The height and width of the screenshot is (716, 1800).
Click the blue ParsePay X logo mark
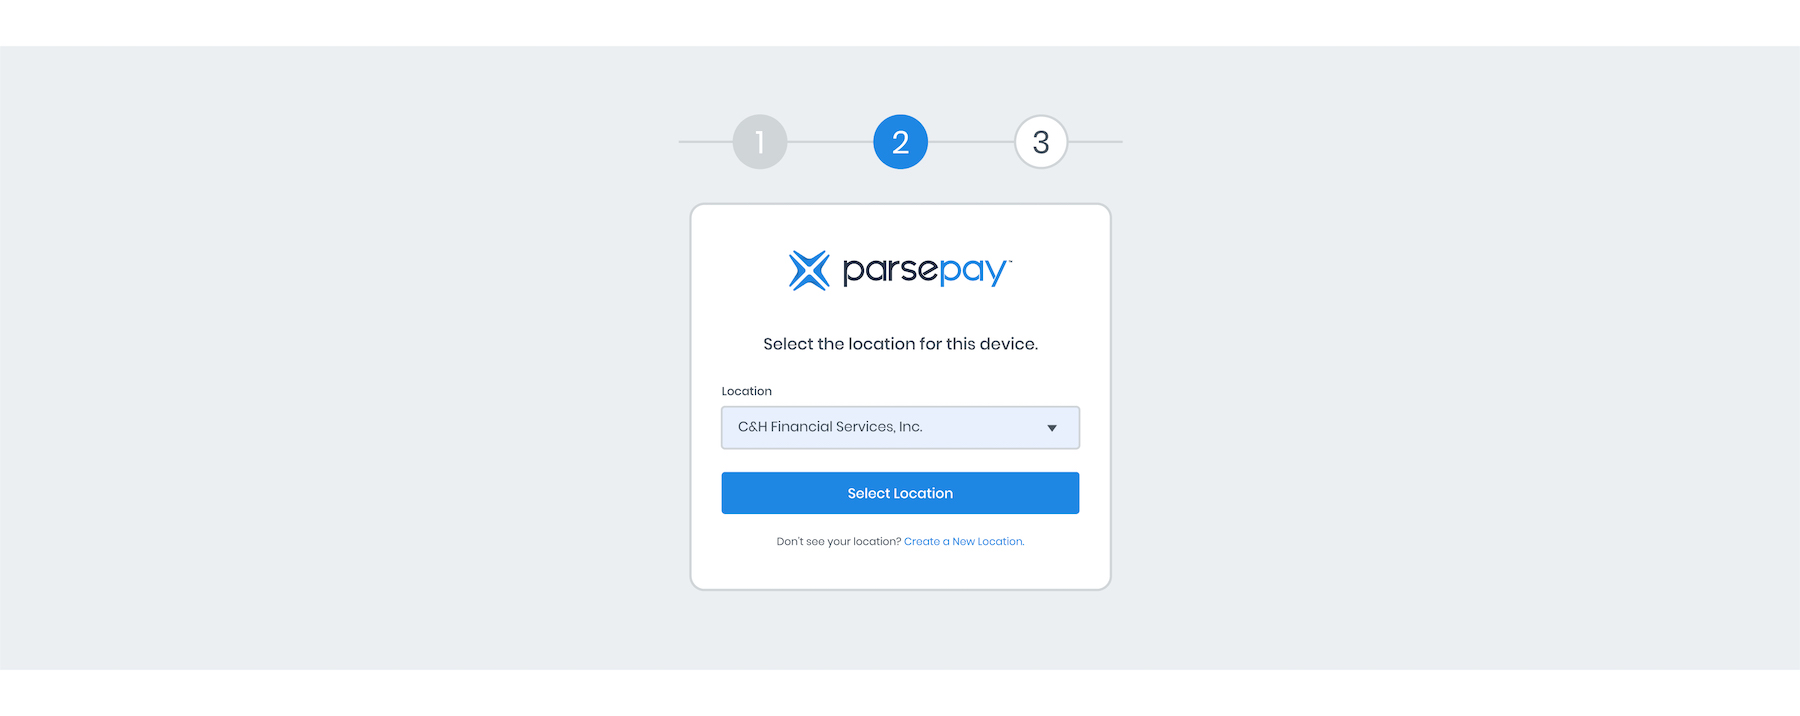pyautogui.click(x=809, y=270)
